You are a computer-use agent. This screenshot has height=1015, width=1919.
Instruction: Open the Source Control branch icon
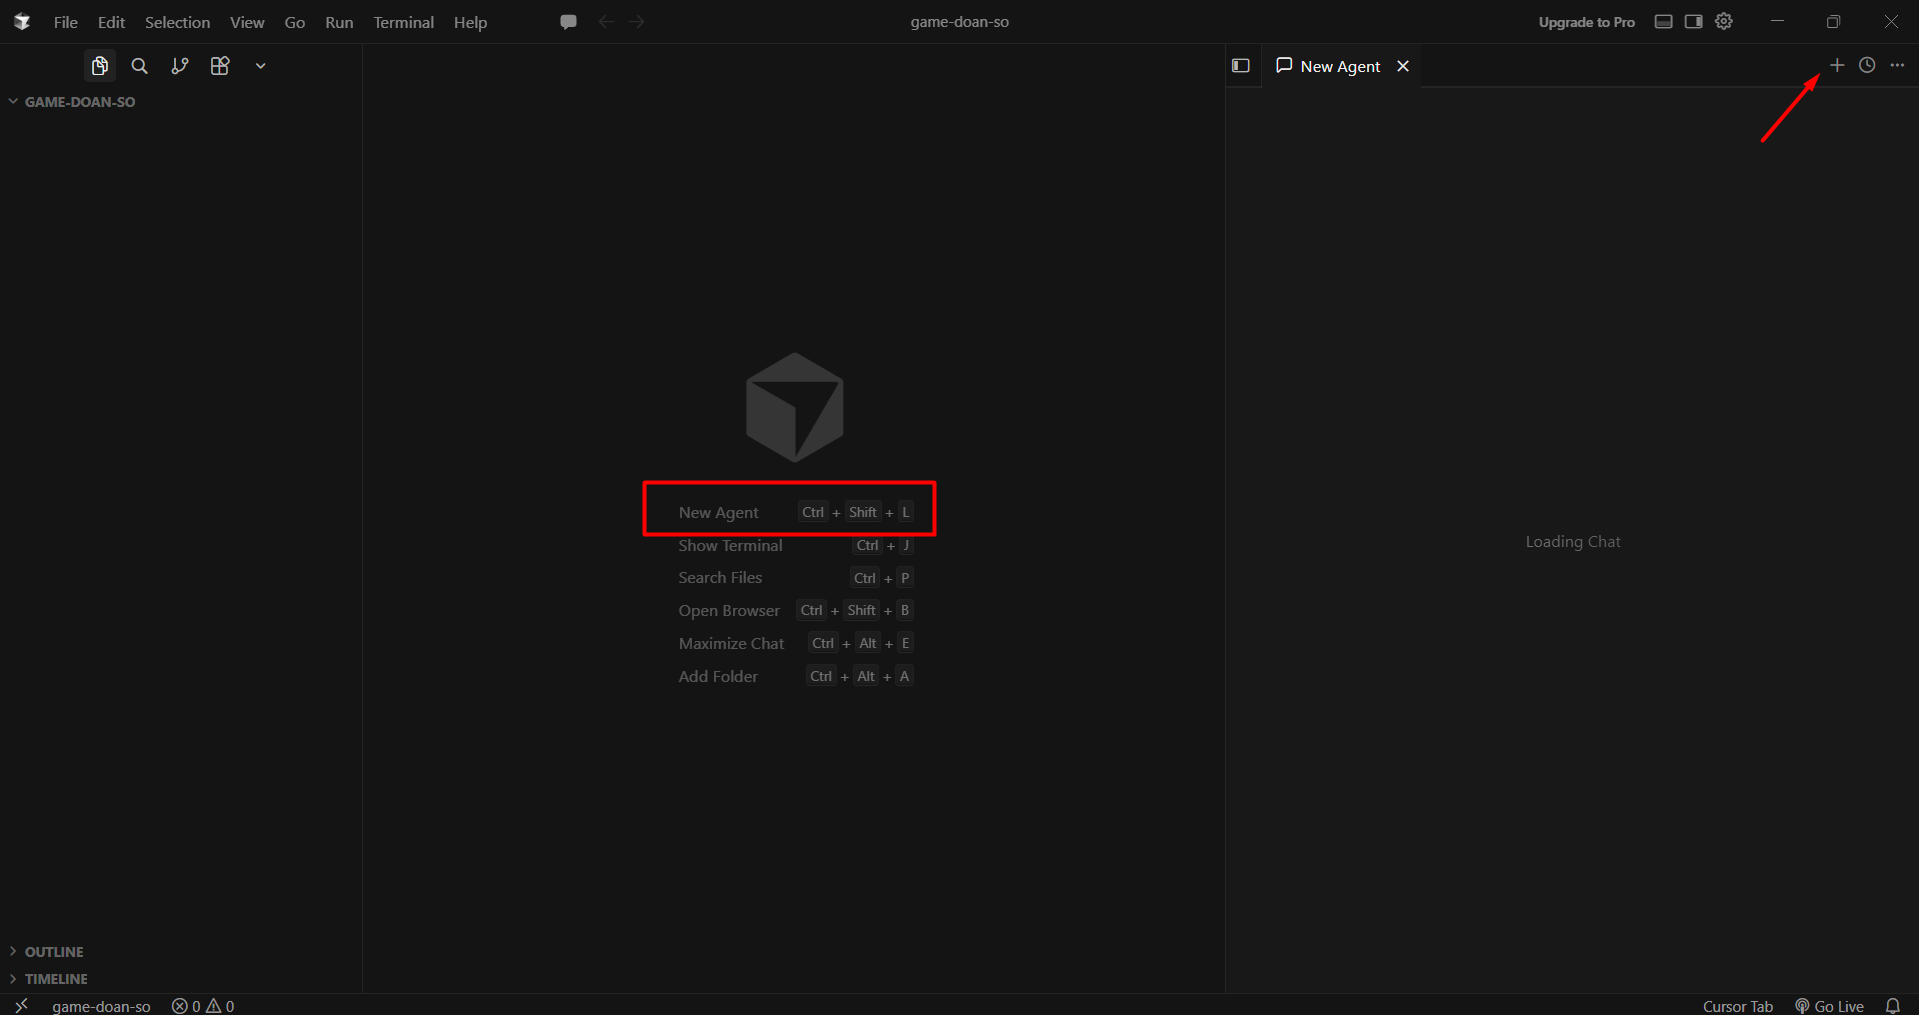pyautogui.click(x=180, y=66)
